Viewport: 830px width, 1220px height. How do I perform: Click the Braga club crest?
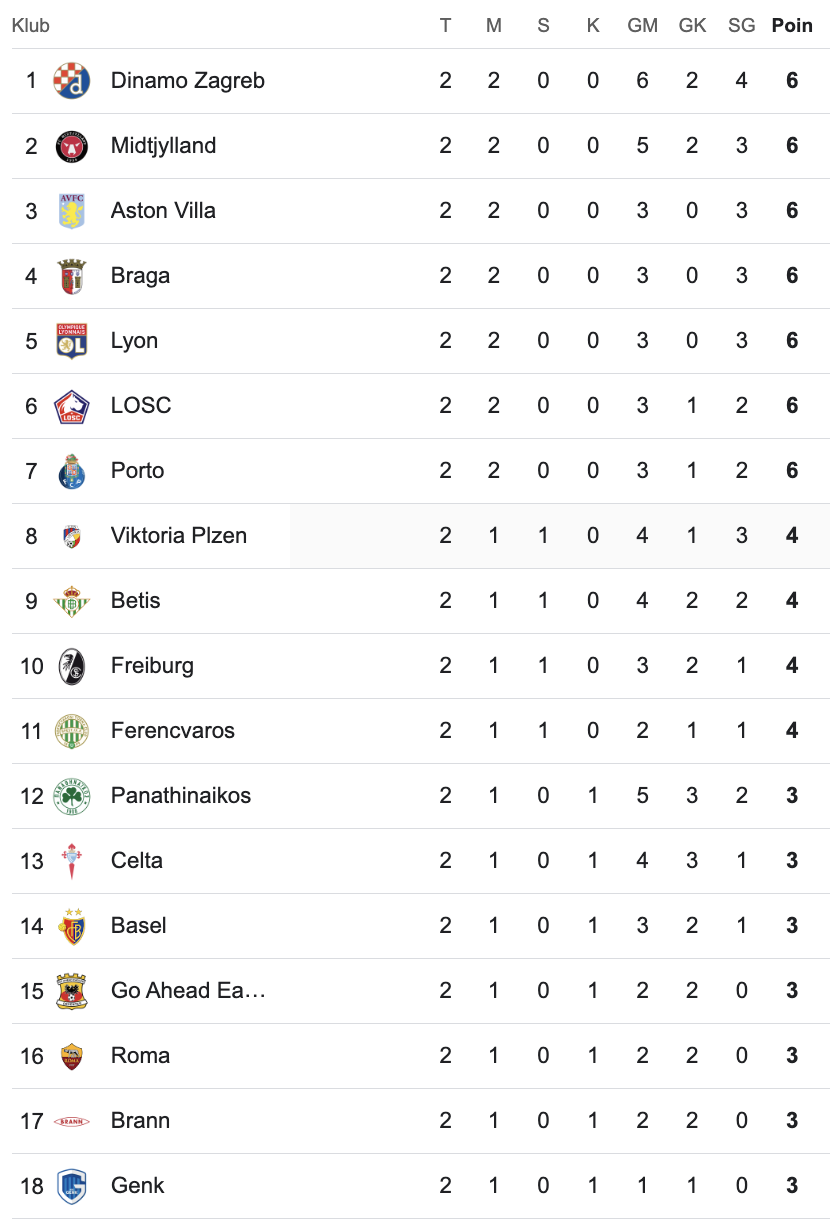[71, 276]
